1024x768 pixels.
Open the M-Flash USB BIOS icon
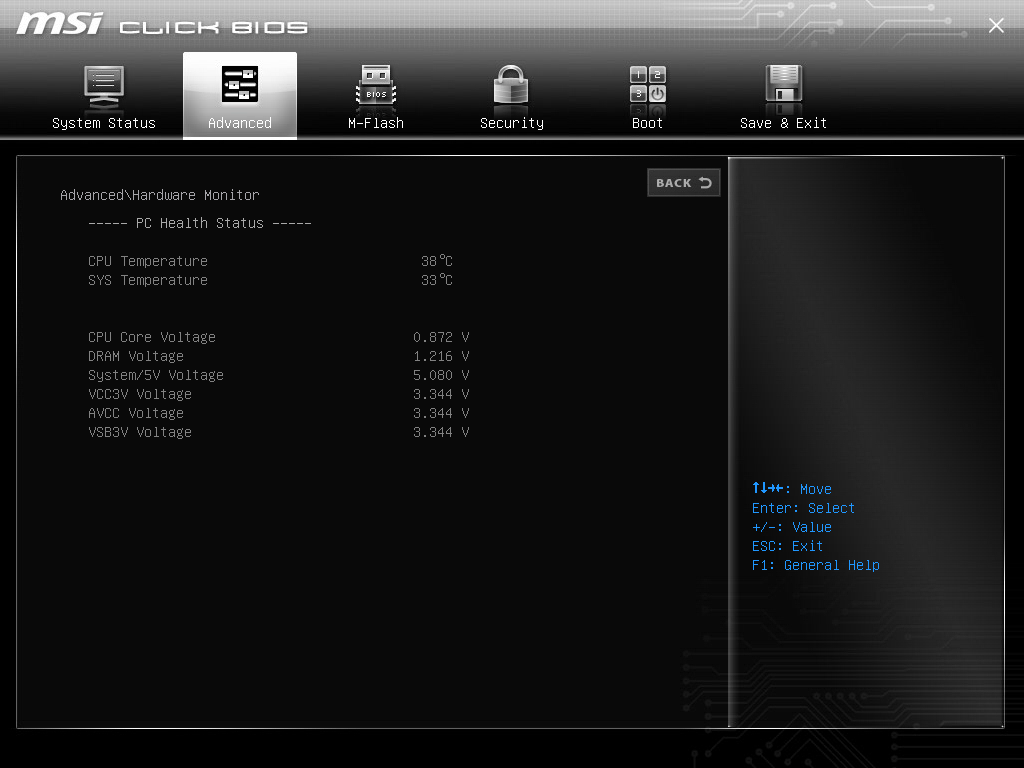point(376,87)
